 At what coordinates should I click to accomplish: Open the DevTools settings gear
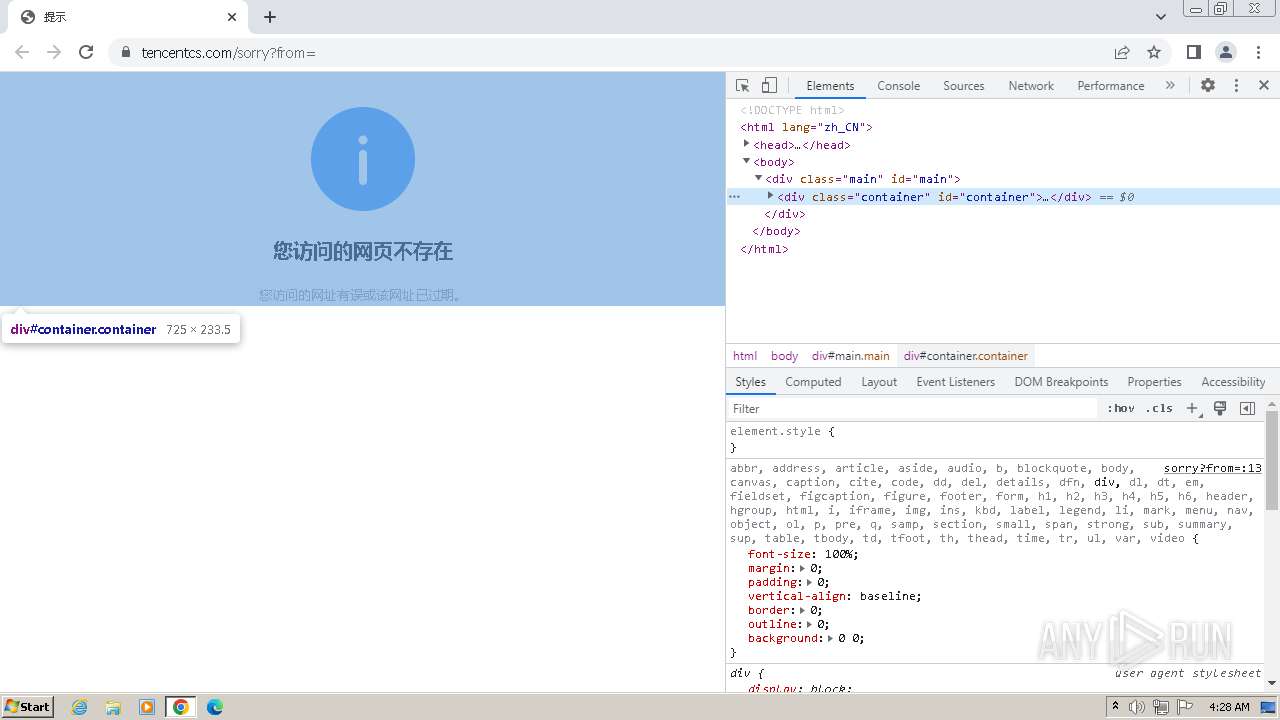[x=1208, y=86]
